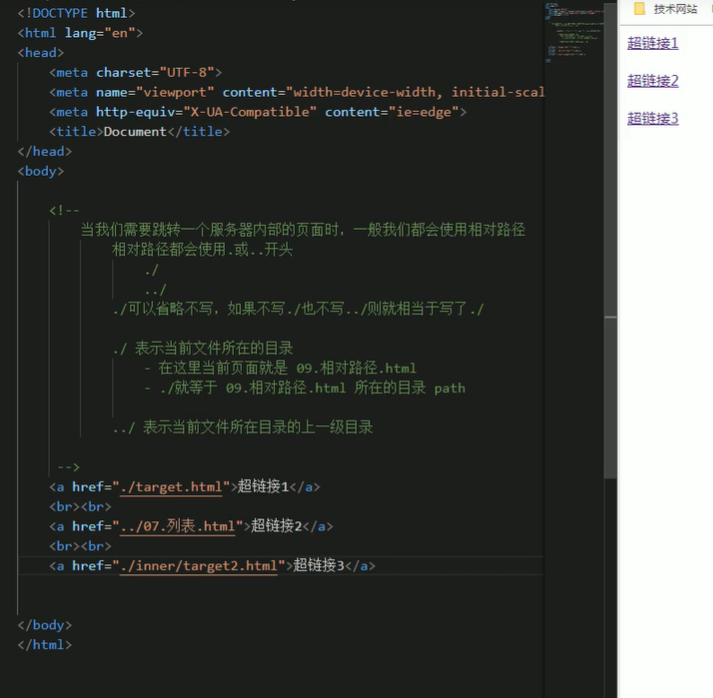
Task: Click the first br br line
Action: [80, 507]
